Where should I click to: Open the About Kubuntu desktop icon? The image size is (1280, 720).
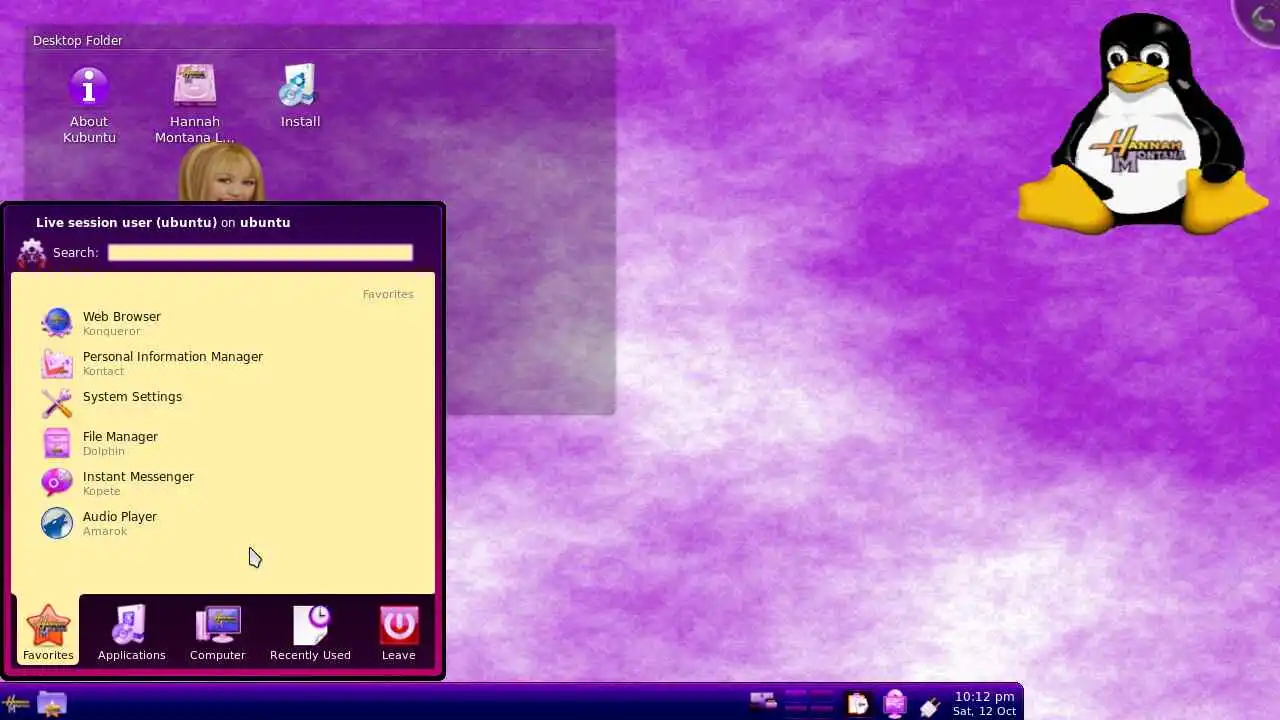pyautogui.click(x=89, y=105)
